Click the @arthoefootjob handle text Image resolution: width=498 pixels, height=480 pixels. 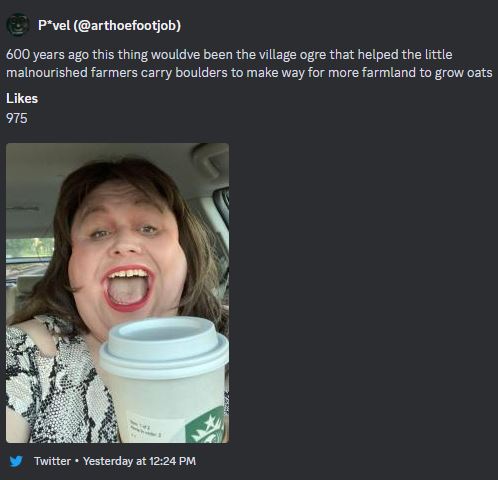(126, 25)
